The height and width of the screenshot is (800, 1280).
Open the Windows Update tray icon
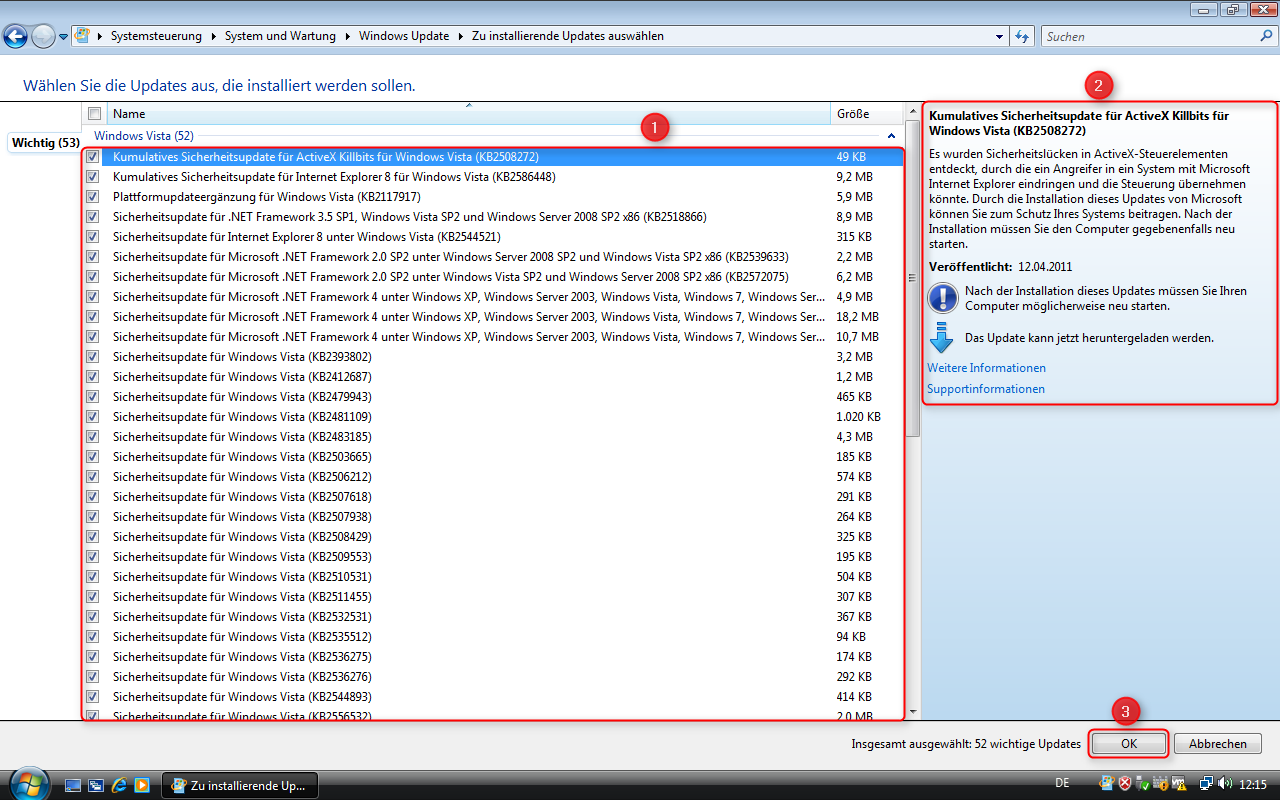(1106, 785)
